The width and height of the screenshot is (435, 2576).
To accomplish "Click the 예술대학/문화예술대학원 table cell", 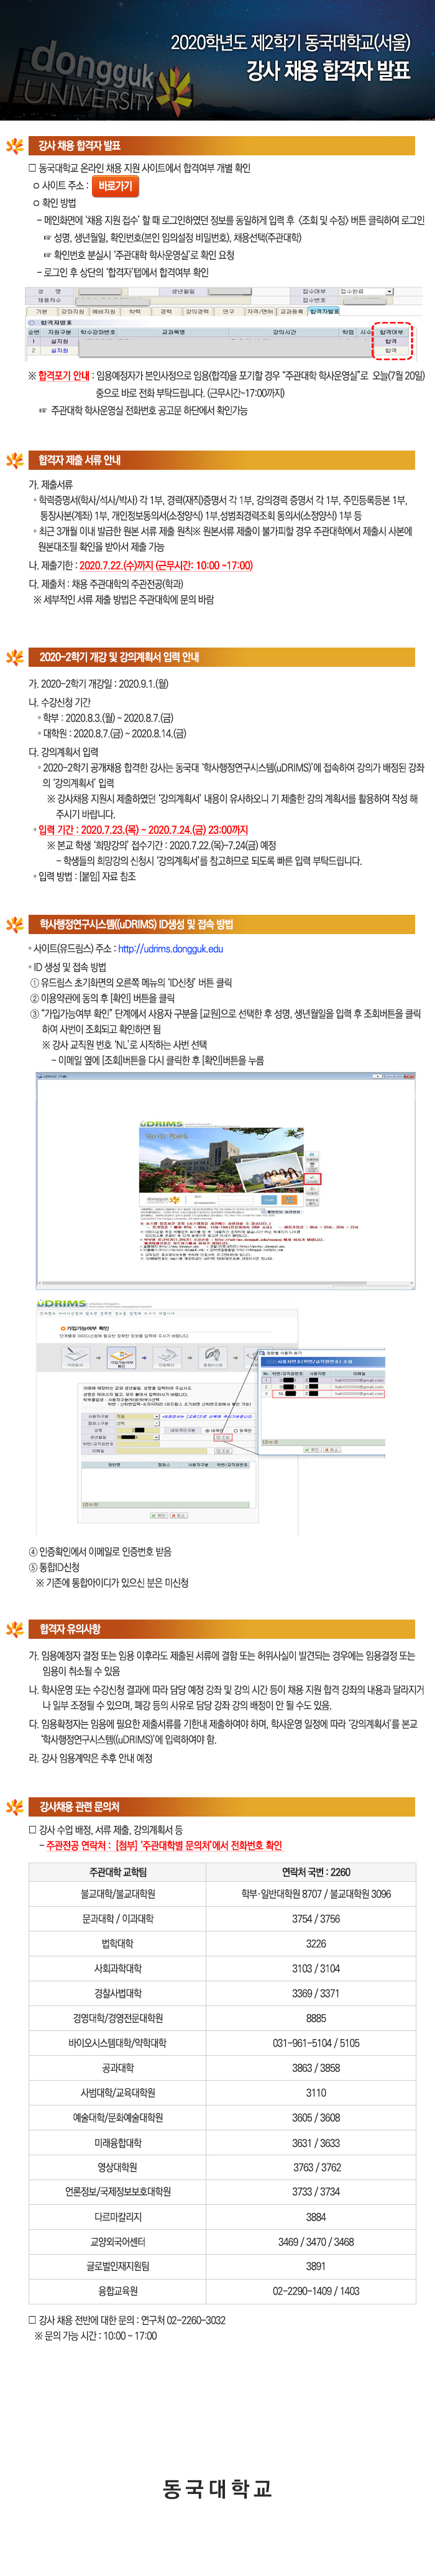I will click(x=118, y=2118).
